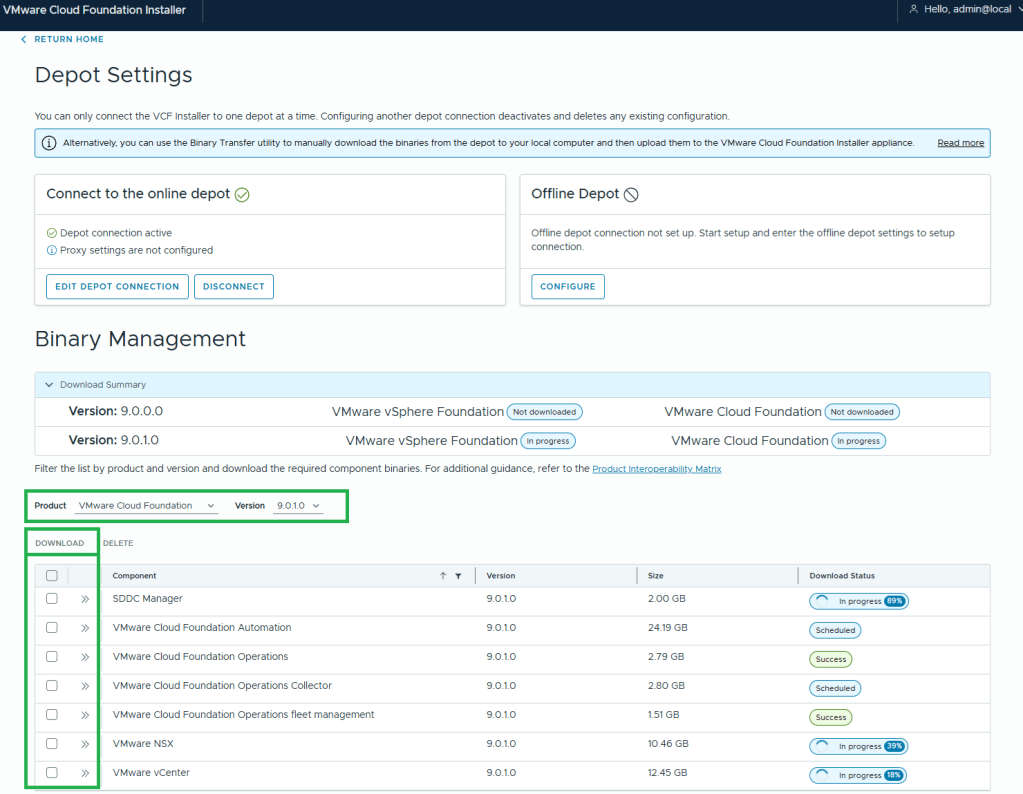Open the Product Interoperability Matrix link
1023x794 pixels.
click(656, 469)
